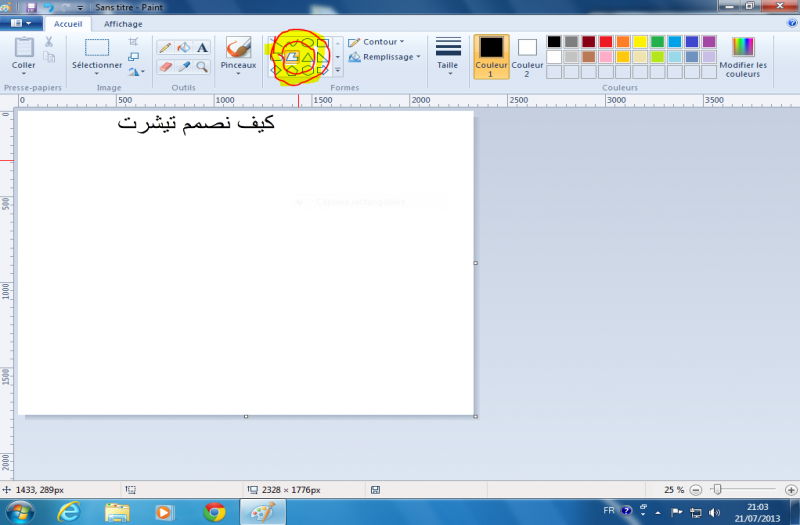Image resolution: width=800 pixels, height=525 pixels.
Task: Click the Crop image icon
Action: click(134, 42)
